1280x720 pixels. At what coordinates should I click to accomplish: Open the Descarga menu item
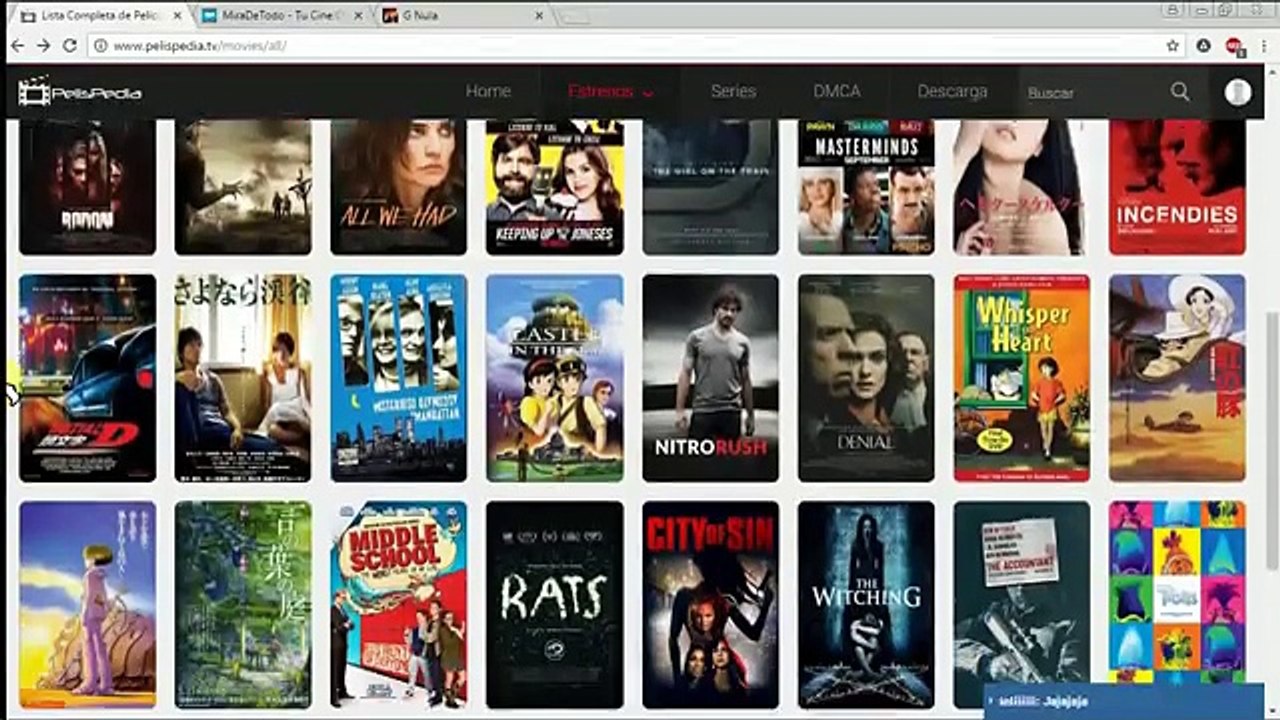point(952,91)
